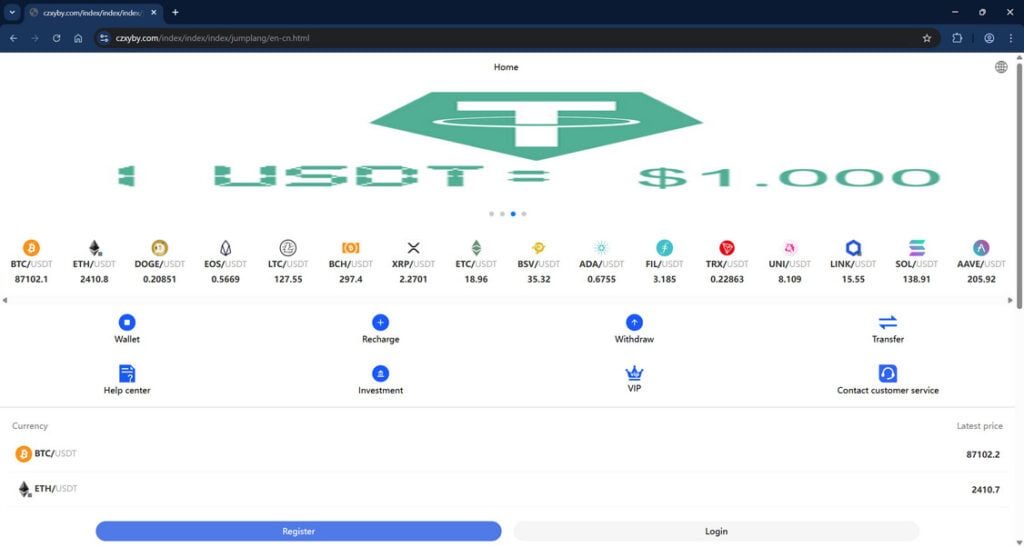Open the VIP crown icon
Viewport: 1024px width, 547px height.
pyautogui.click(x=634, y=373)
